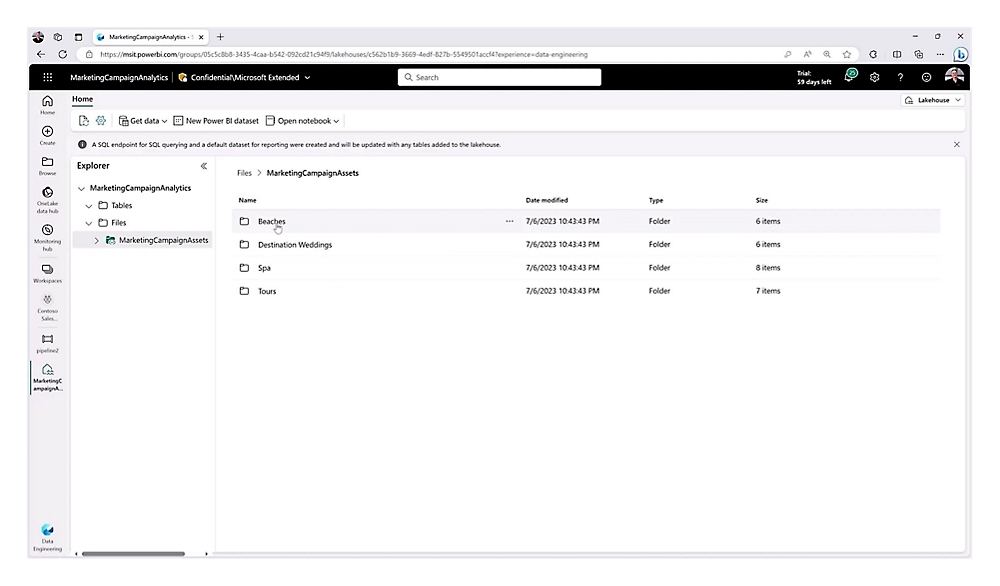Open a new browser tab

point(220,37)
